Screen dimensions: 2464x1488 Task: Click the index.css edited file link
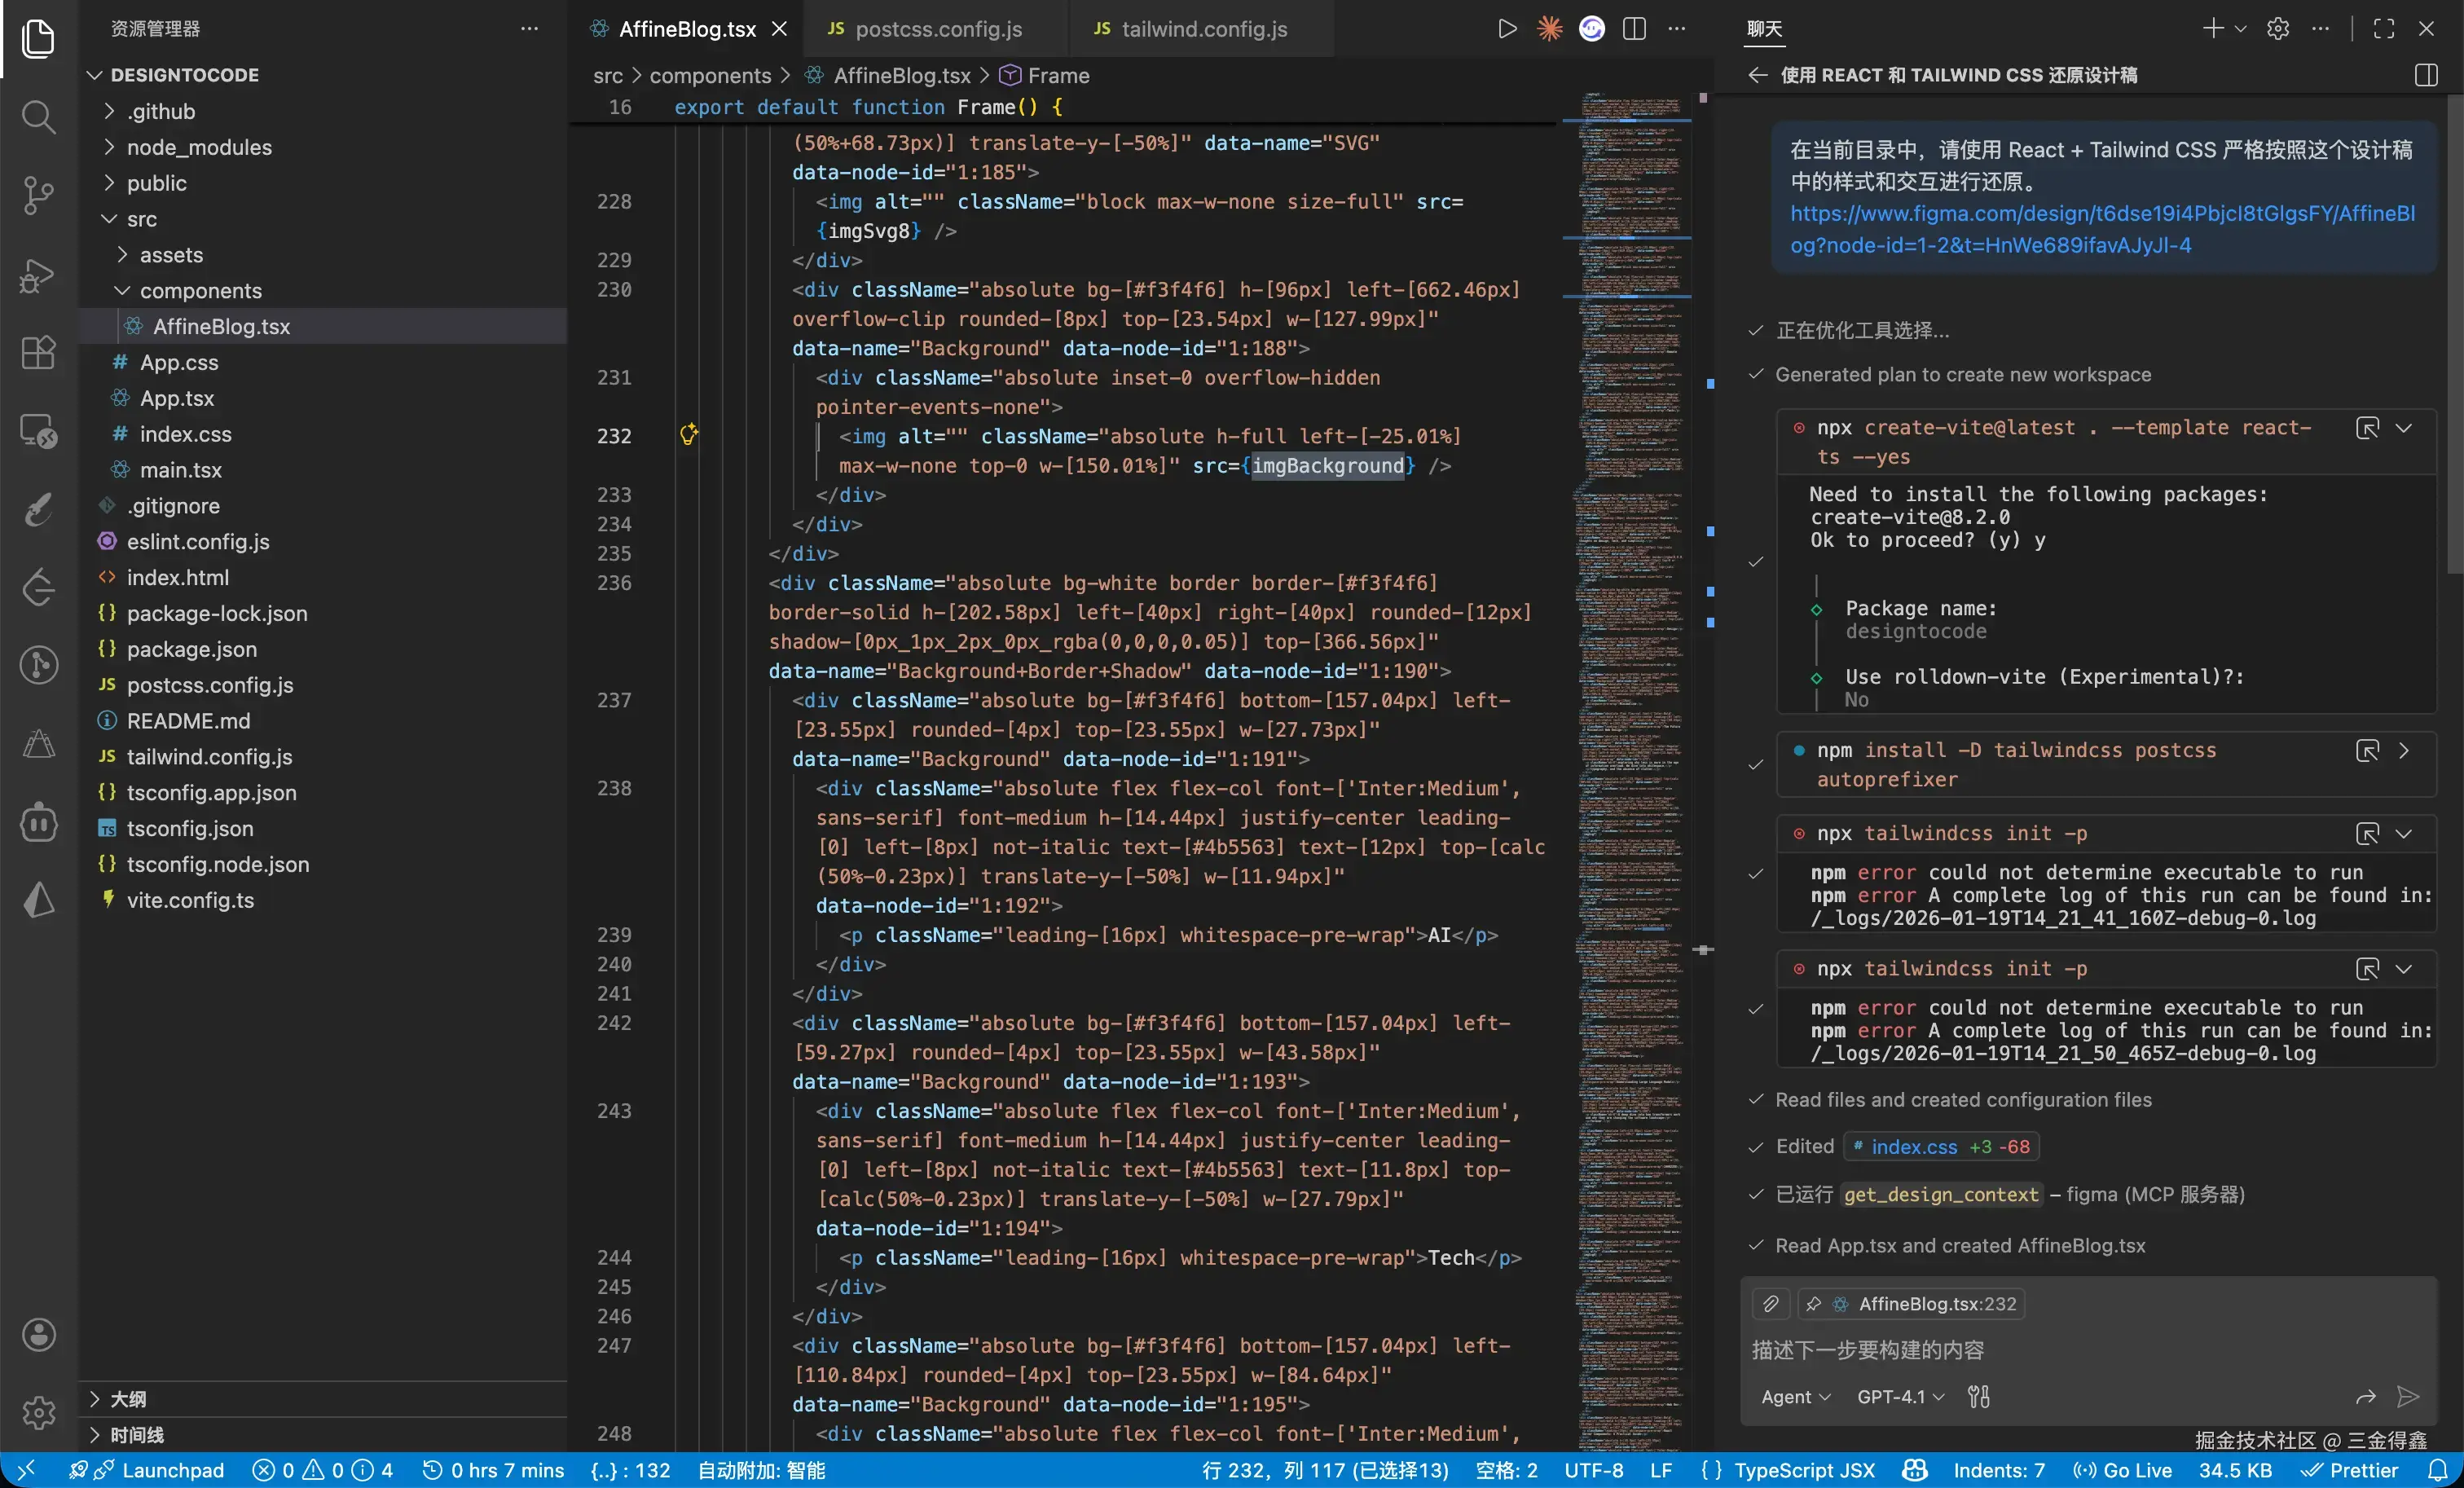coord(1913,1147)
